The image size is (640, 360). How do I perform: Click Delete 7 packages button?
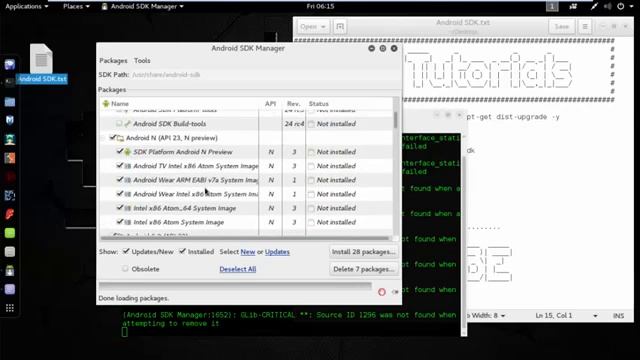[363, 269]
